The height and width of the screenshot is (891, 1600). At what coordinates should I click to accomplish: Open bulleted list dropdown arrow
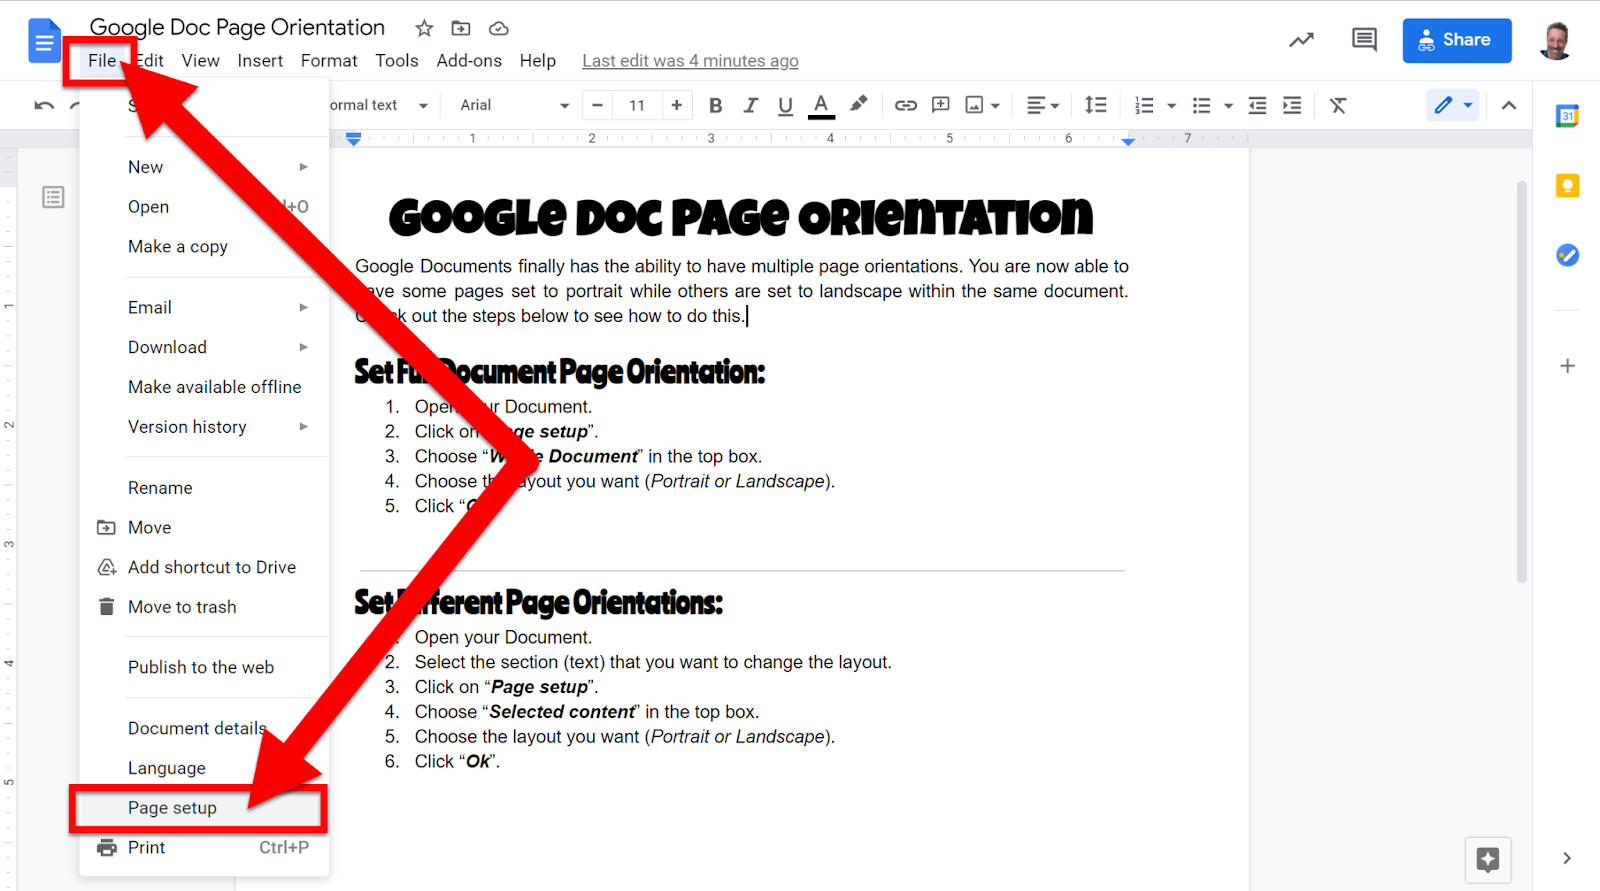1228,105
